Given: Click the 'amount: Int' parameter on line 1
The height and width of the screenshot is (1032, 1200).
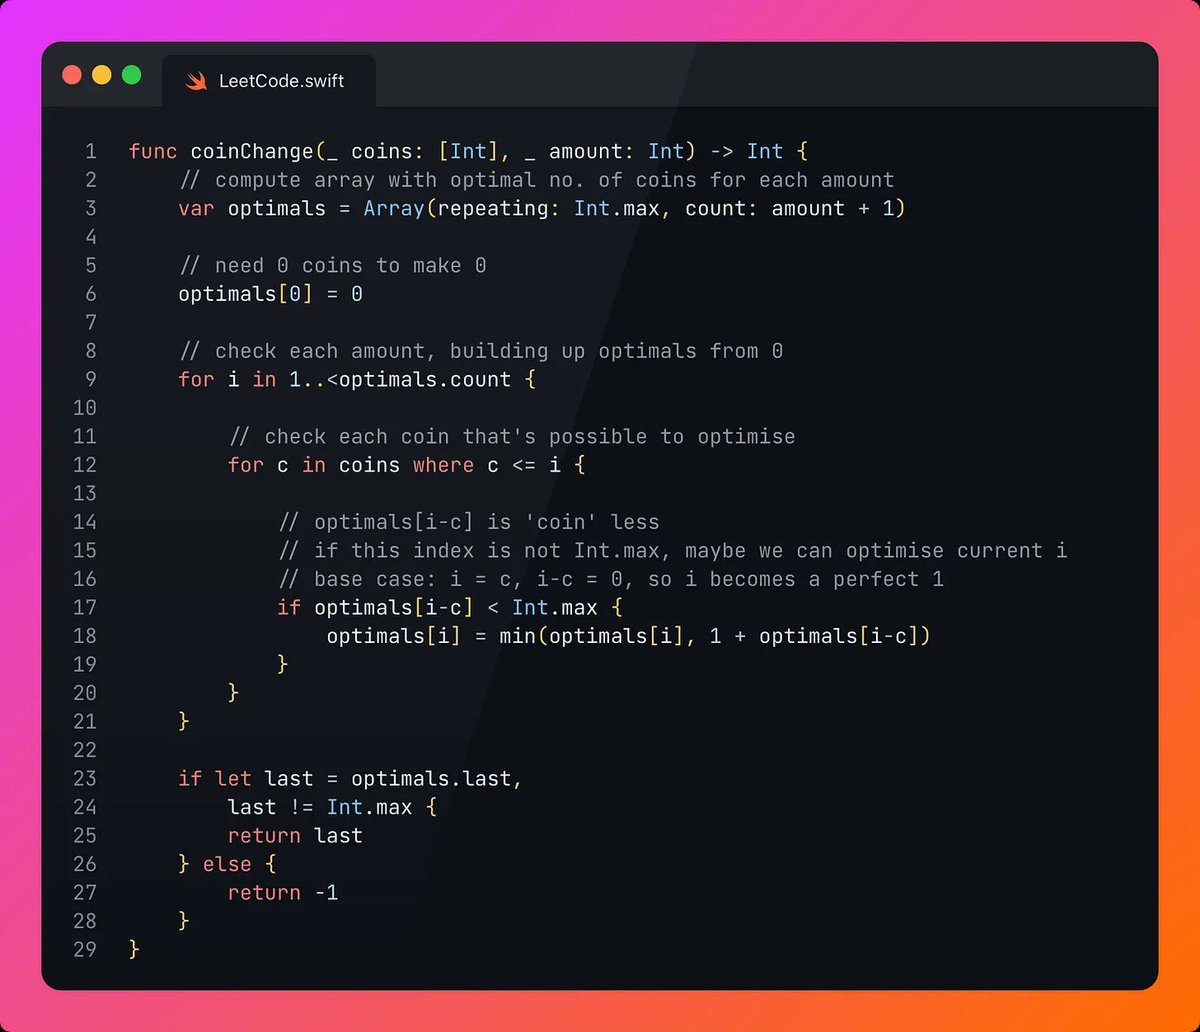Looking at the screenshot, I should click(x=617, y=151).
